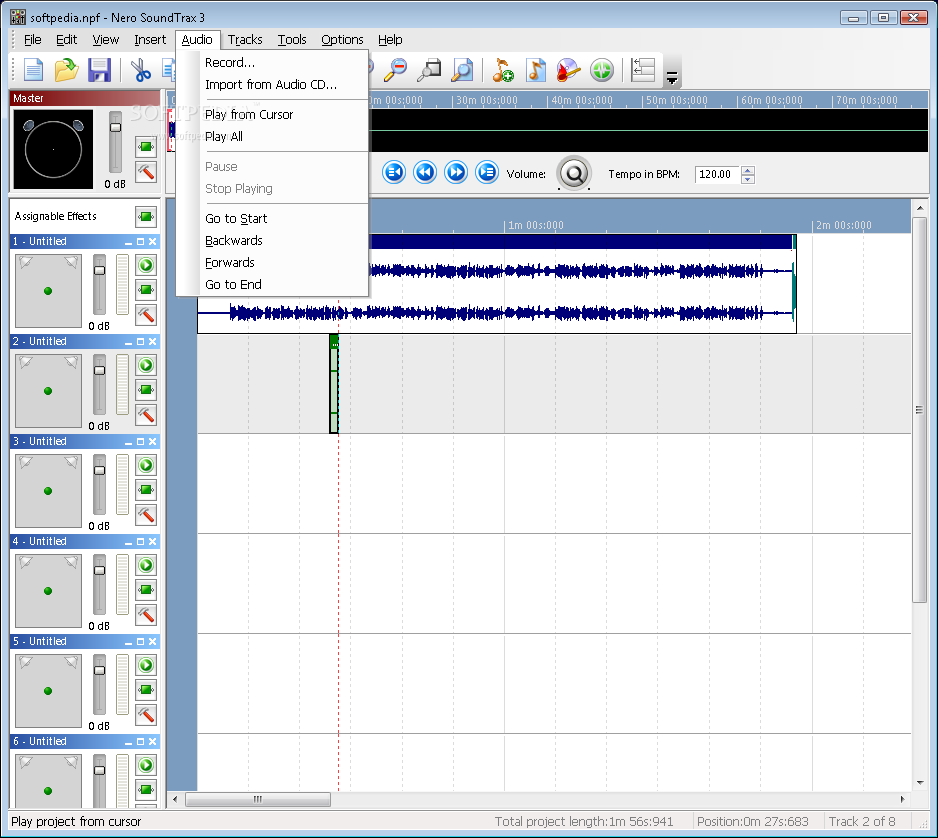Close the '2 - Untitled' track panel
Viewport: 938px width, 838px height.
153,342
